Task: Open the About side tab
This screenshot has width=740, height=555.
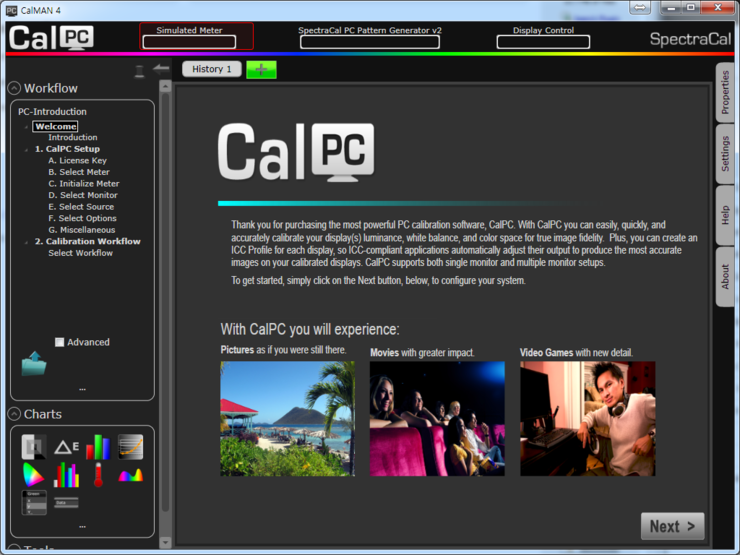Action: tap(725, 277)
